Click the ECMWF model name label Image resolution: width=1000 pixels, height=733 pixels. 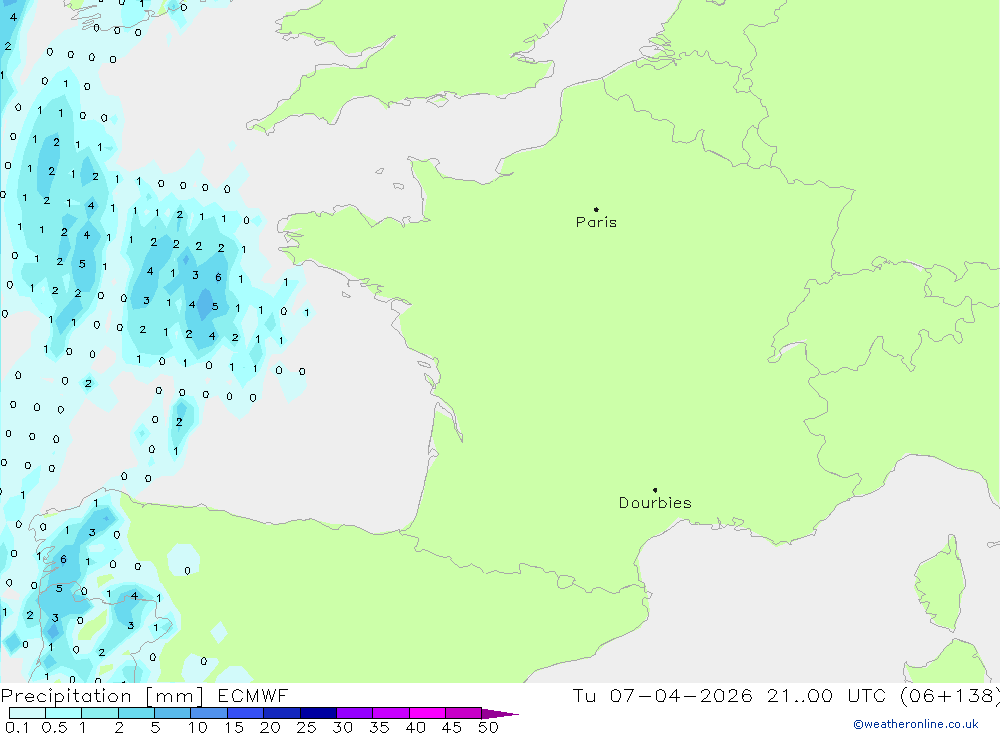point(253,695)
